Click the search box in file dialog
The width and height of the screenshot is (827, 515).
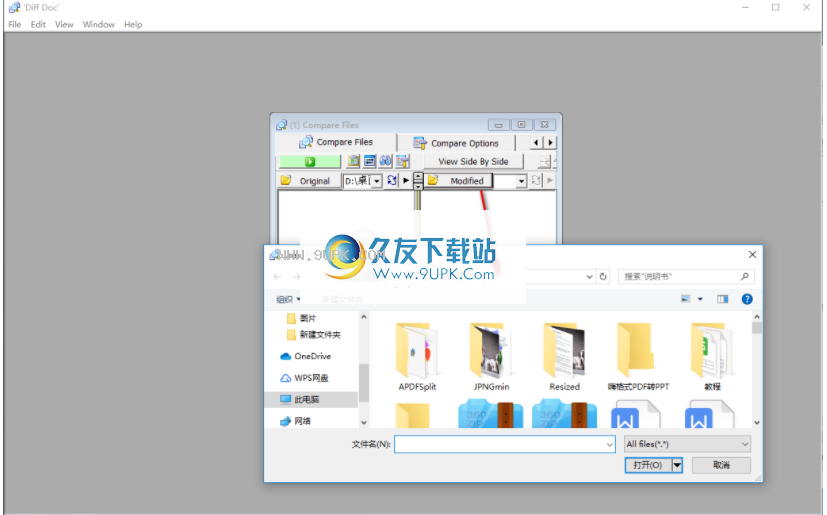[686, 276]
